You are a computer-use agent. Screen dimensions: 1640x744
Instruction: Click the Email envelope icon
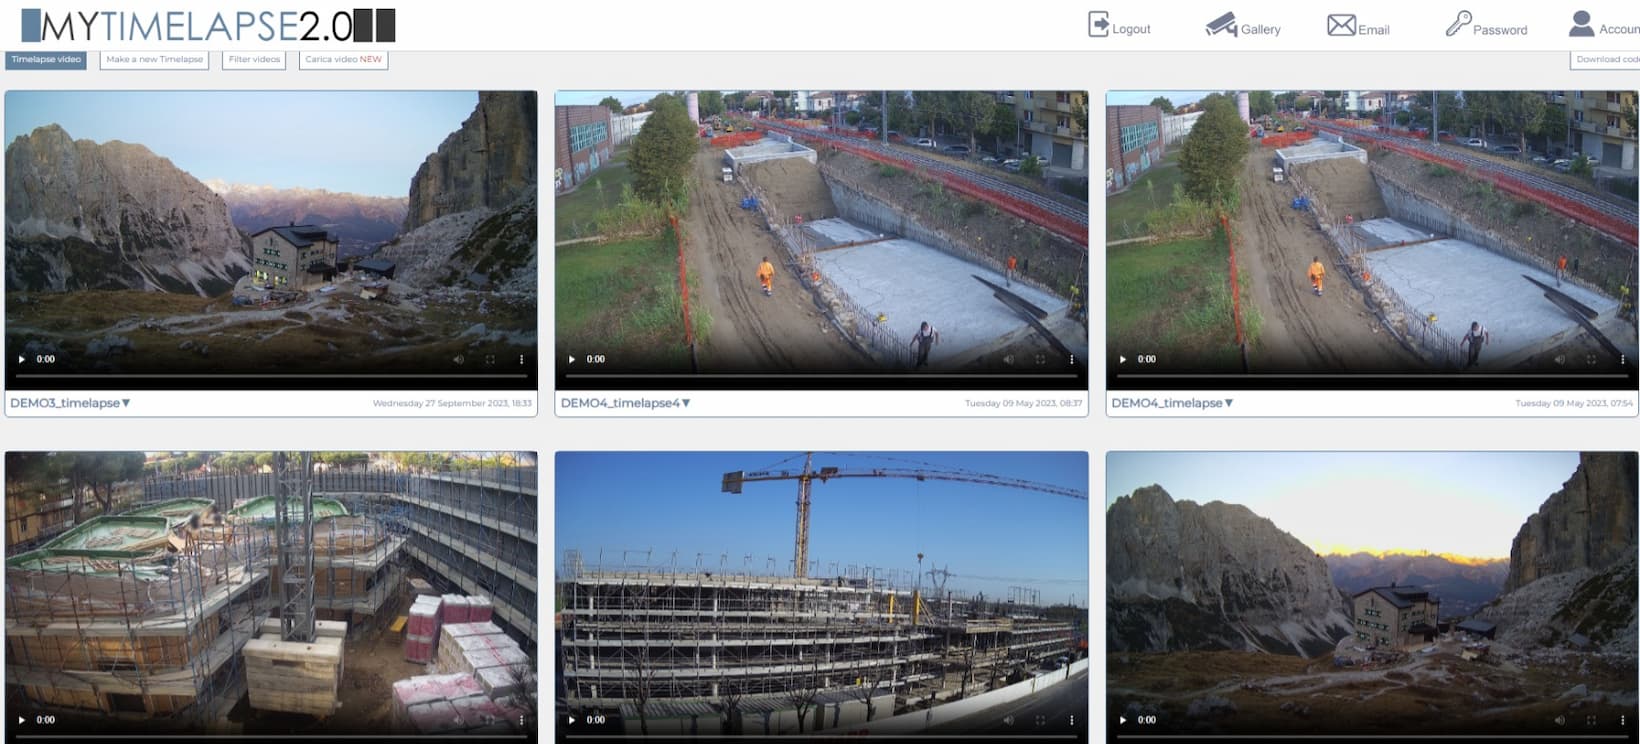pyautogui.click(x=1341, y=25)
